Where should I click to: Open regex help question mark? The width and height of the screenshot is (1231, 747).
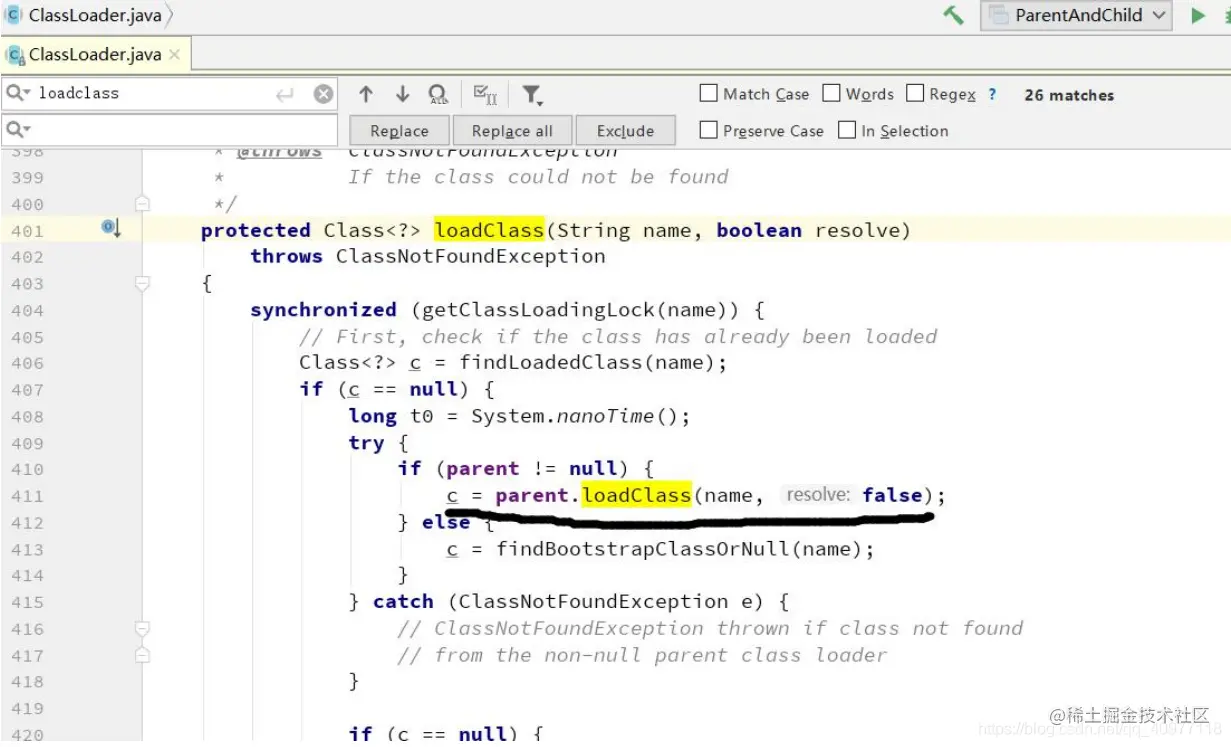(992, 94)
